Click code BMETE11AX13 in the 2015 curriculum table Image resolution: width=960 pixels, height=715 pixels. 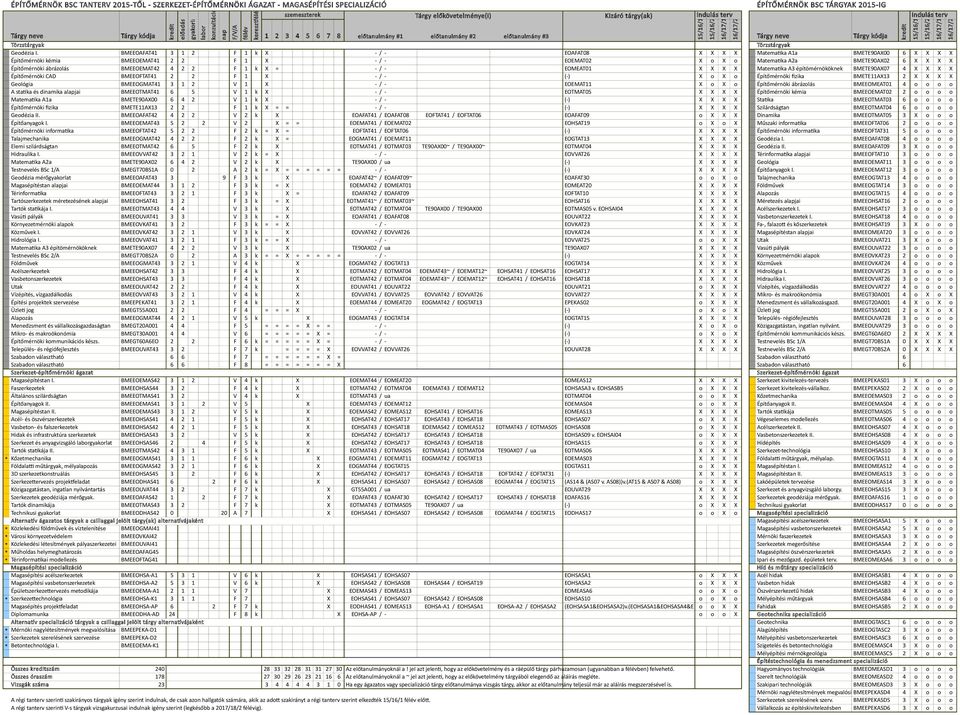pos(139,108)
